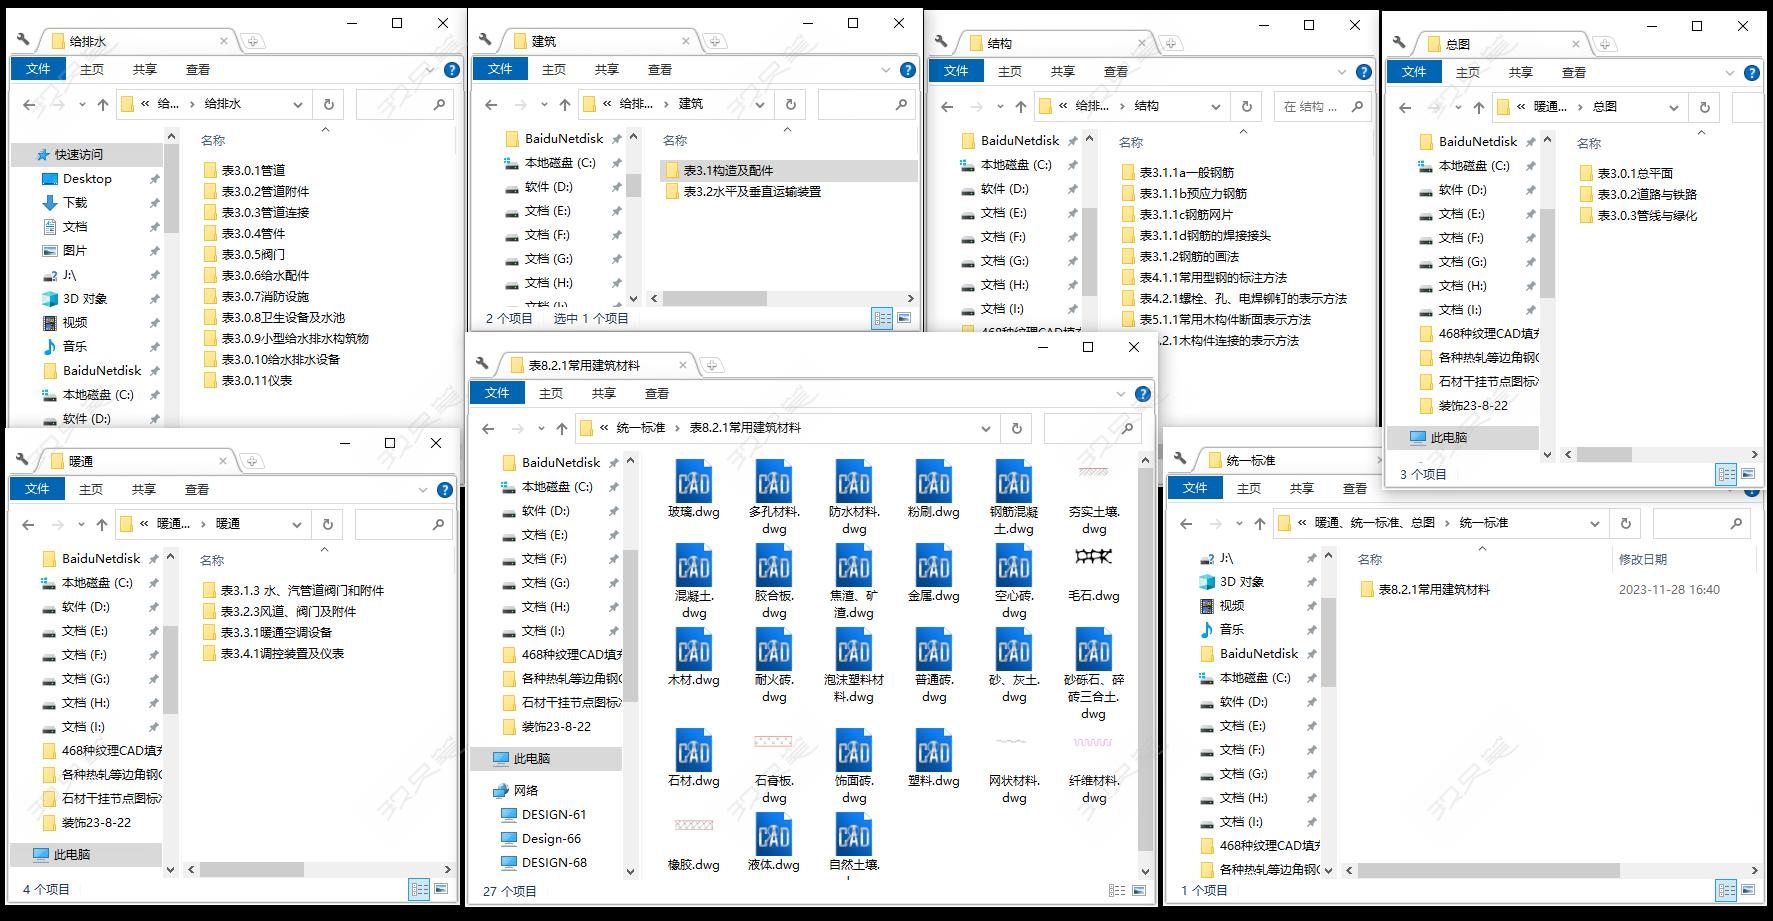This screenshot has height=921, width=1773.
Task: Open the 文件 menu in 结构 window
Action: click(x=956, y=71)
